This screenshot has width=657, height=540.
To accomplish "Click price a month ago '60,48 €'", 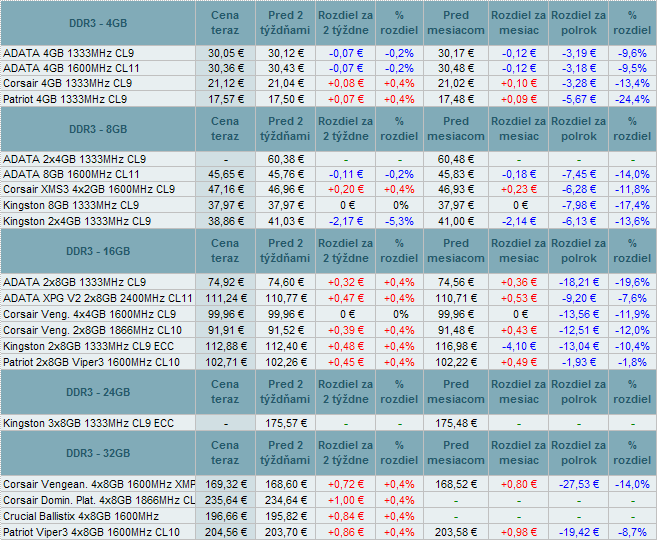I will pos(456,159).
